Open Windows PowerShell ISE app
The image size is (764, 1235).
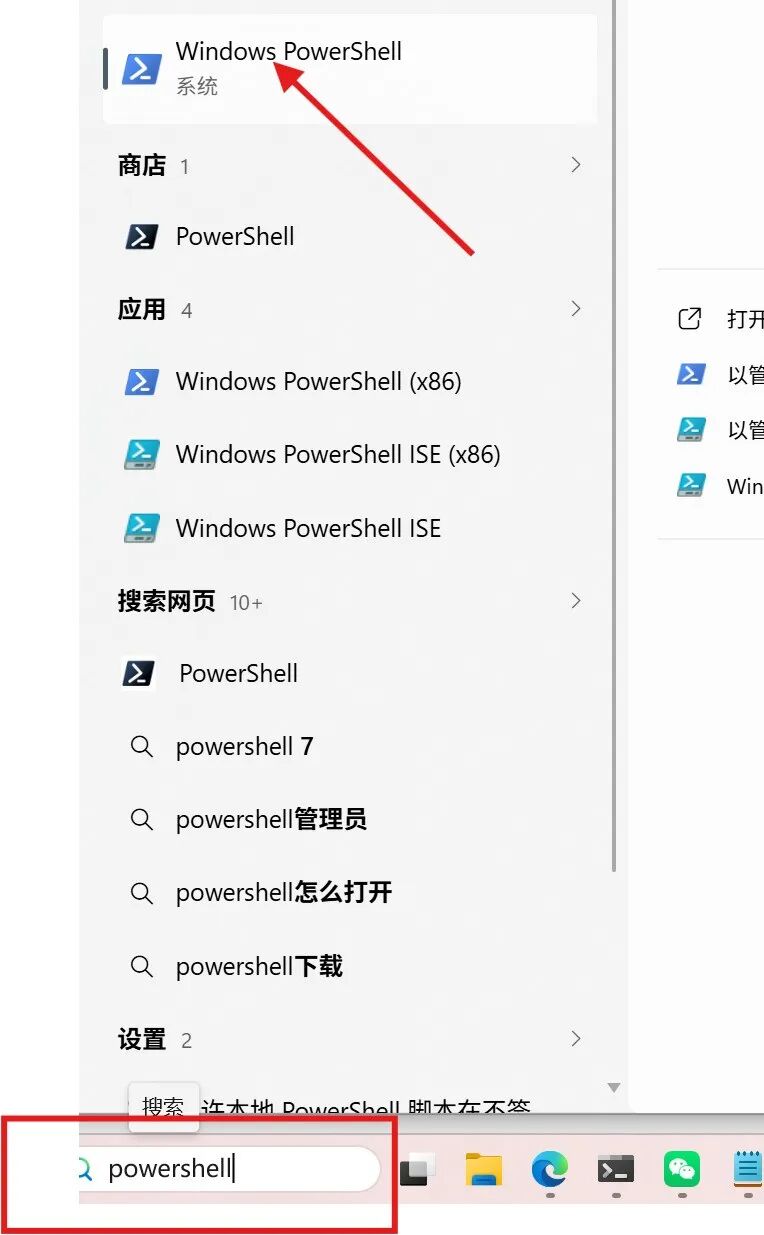coord(350,528)
